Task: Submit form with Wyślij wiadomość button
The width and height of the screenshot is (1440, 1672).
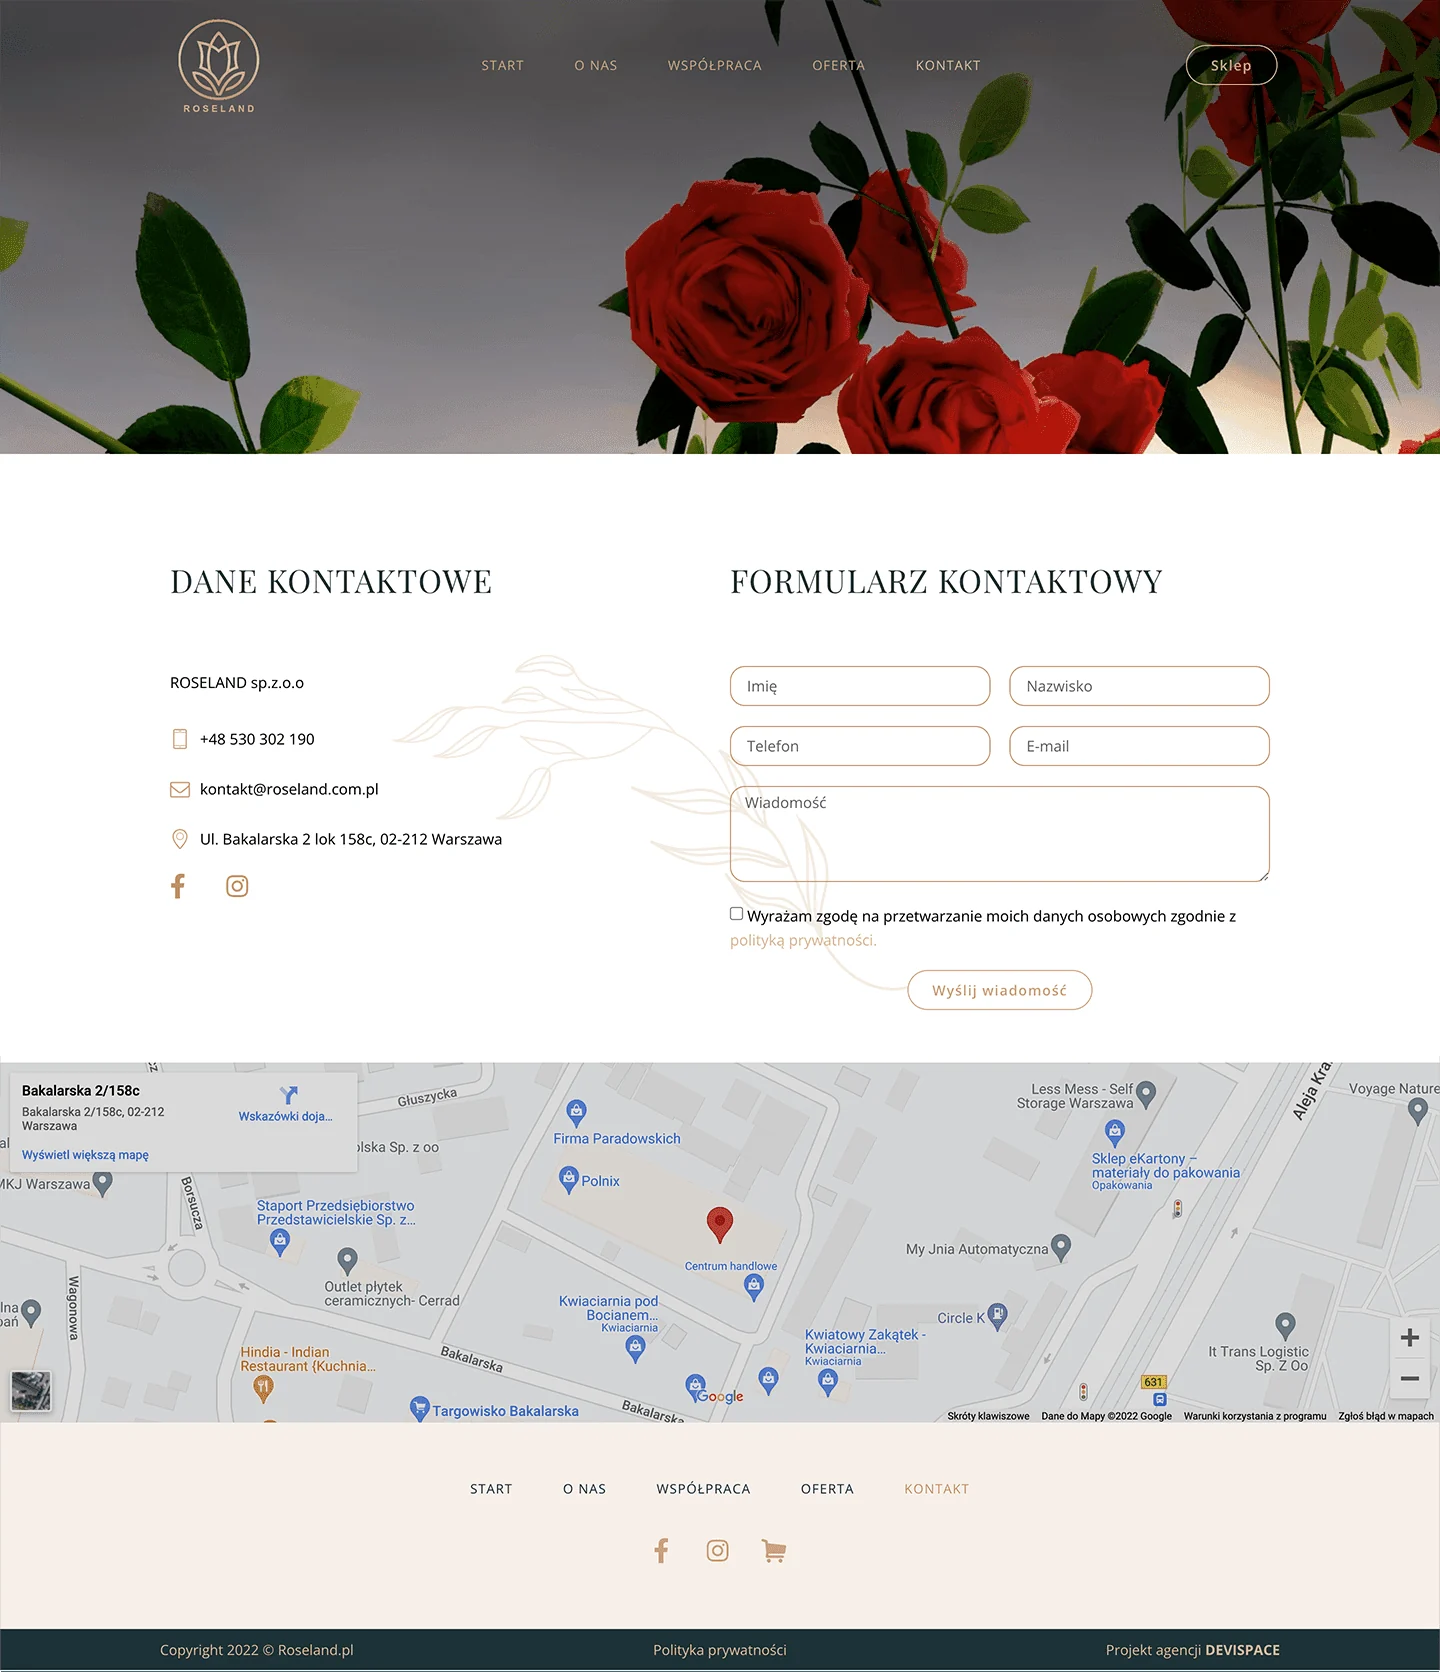Action: (x=1000, y=990)
